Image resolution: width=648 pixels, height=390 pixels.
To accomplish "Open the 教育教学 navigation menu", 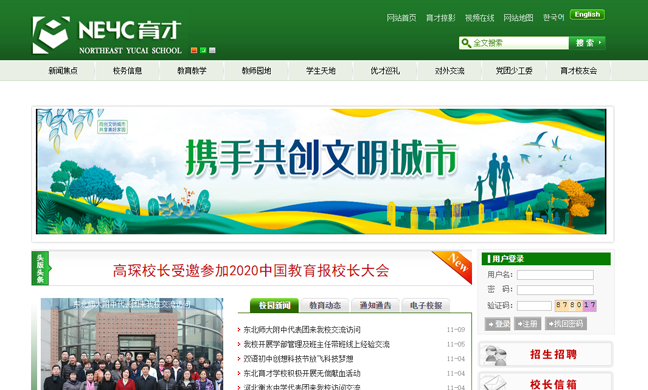I will 192,71.
